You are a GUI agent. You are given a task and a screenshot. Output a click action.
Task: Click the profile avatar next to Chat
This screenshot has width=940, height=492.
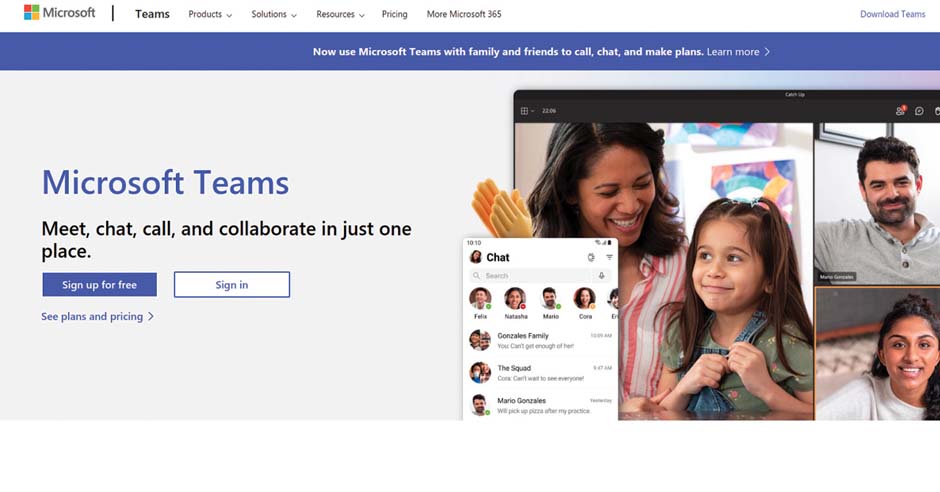(x=475, y=257)
